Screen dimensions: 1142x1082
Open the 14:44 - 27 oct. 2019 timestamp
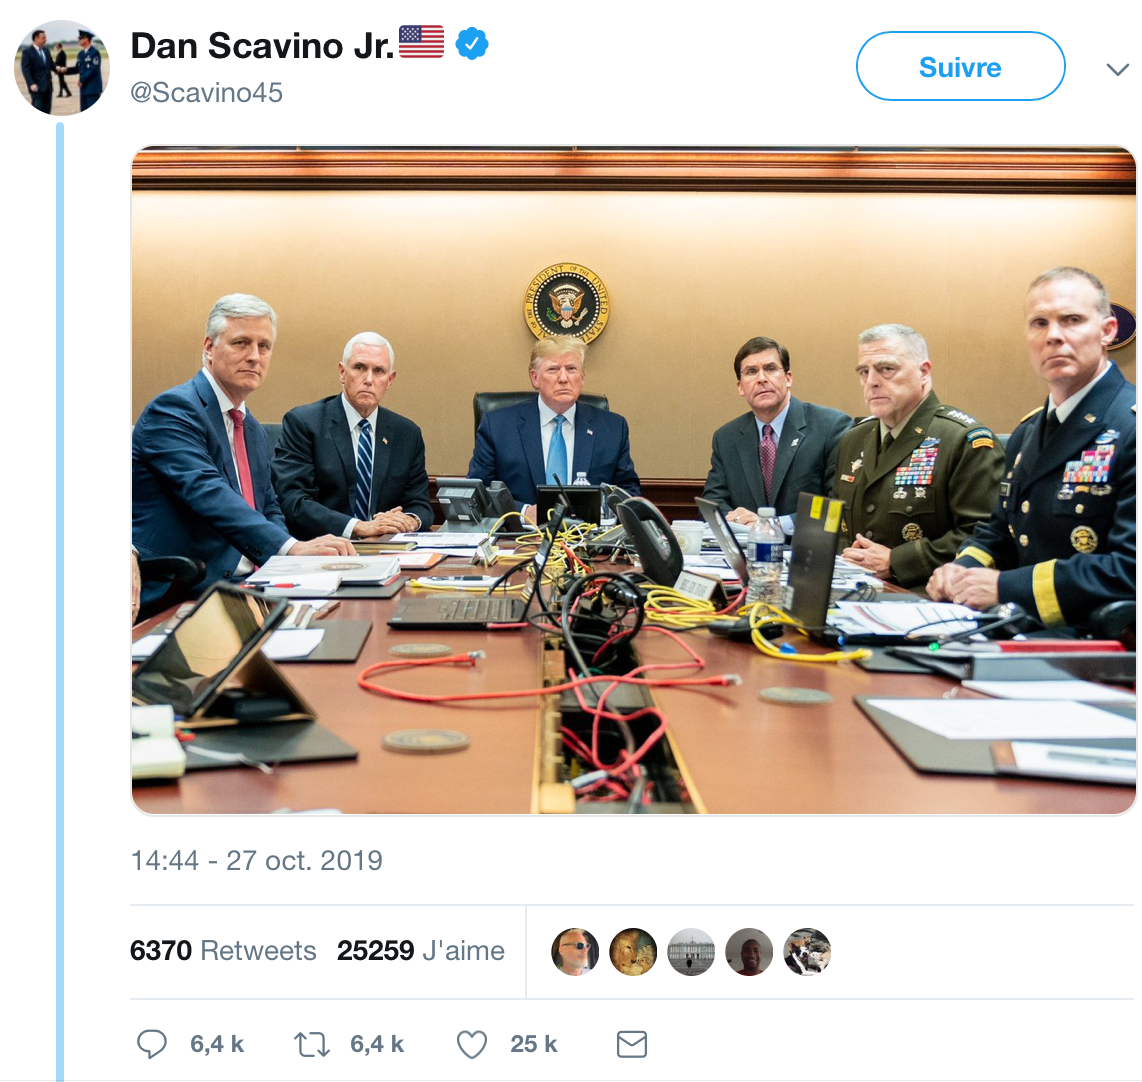(x=257, y=861)
